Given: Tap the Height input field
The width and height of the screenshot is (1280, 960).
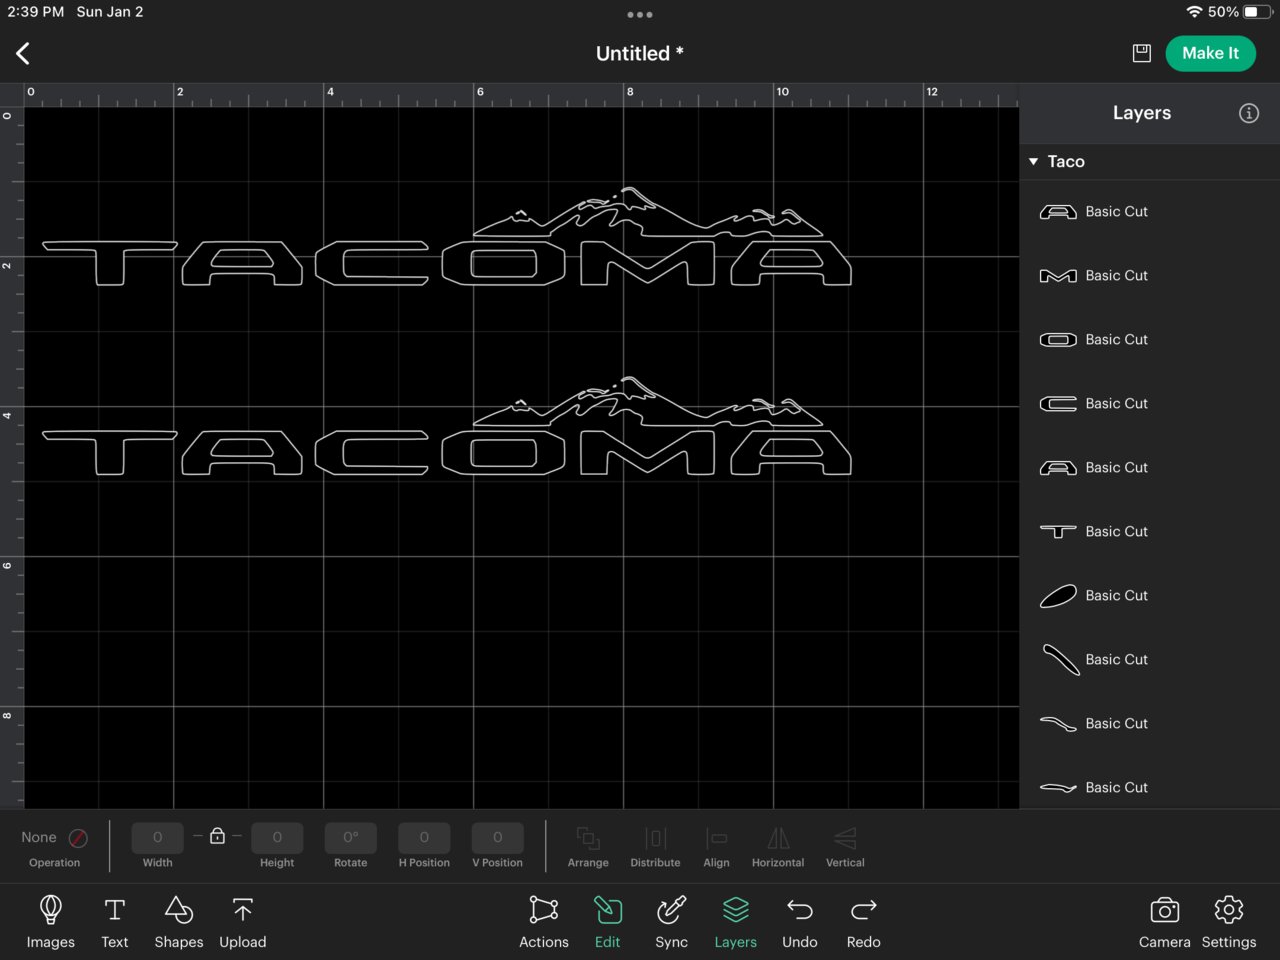Looking at the screenshot, I should click(277, 838).
